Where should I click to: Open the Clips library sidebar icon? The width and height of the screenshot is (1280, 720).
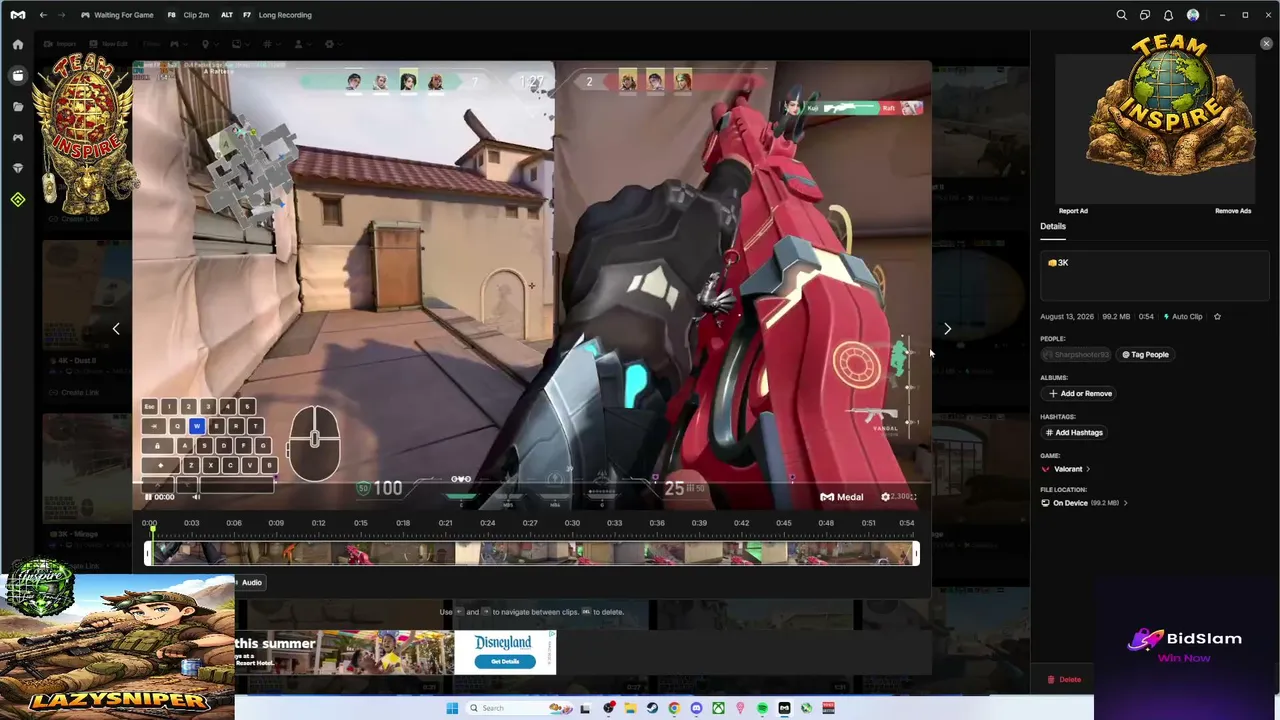click(18, 75)
